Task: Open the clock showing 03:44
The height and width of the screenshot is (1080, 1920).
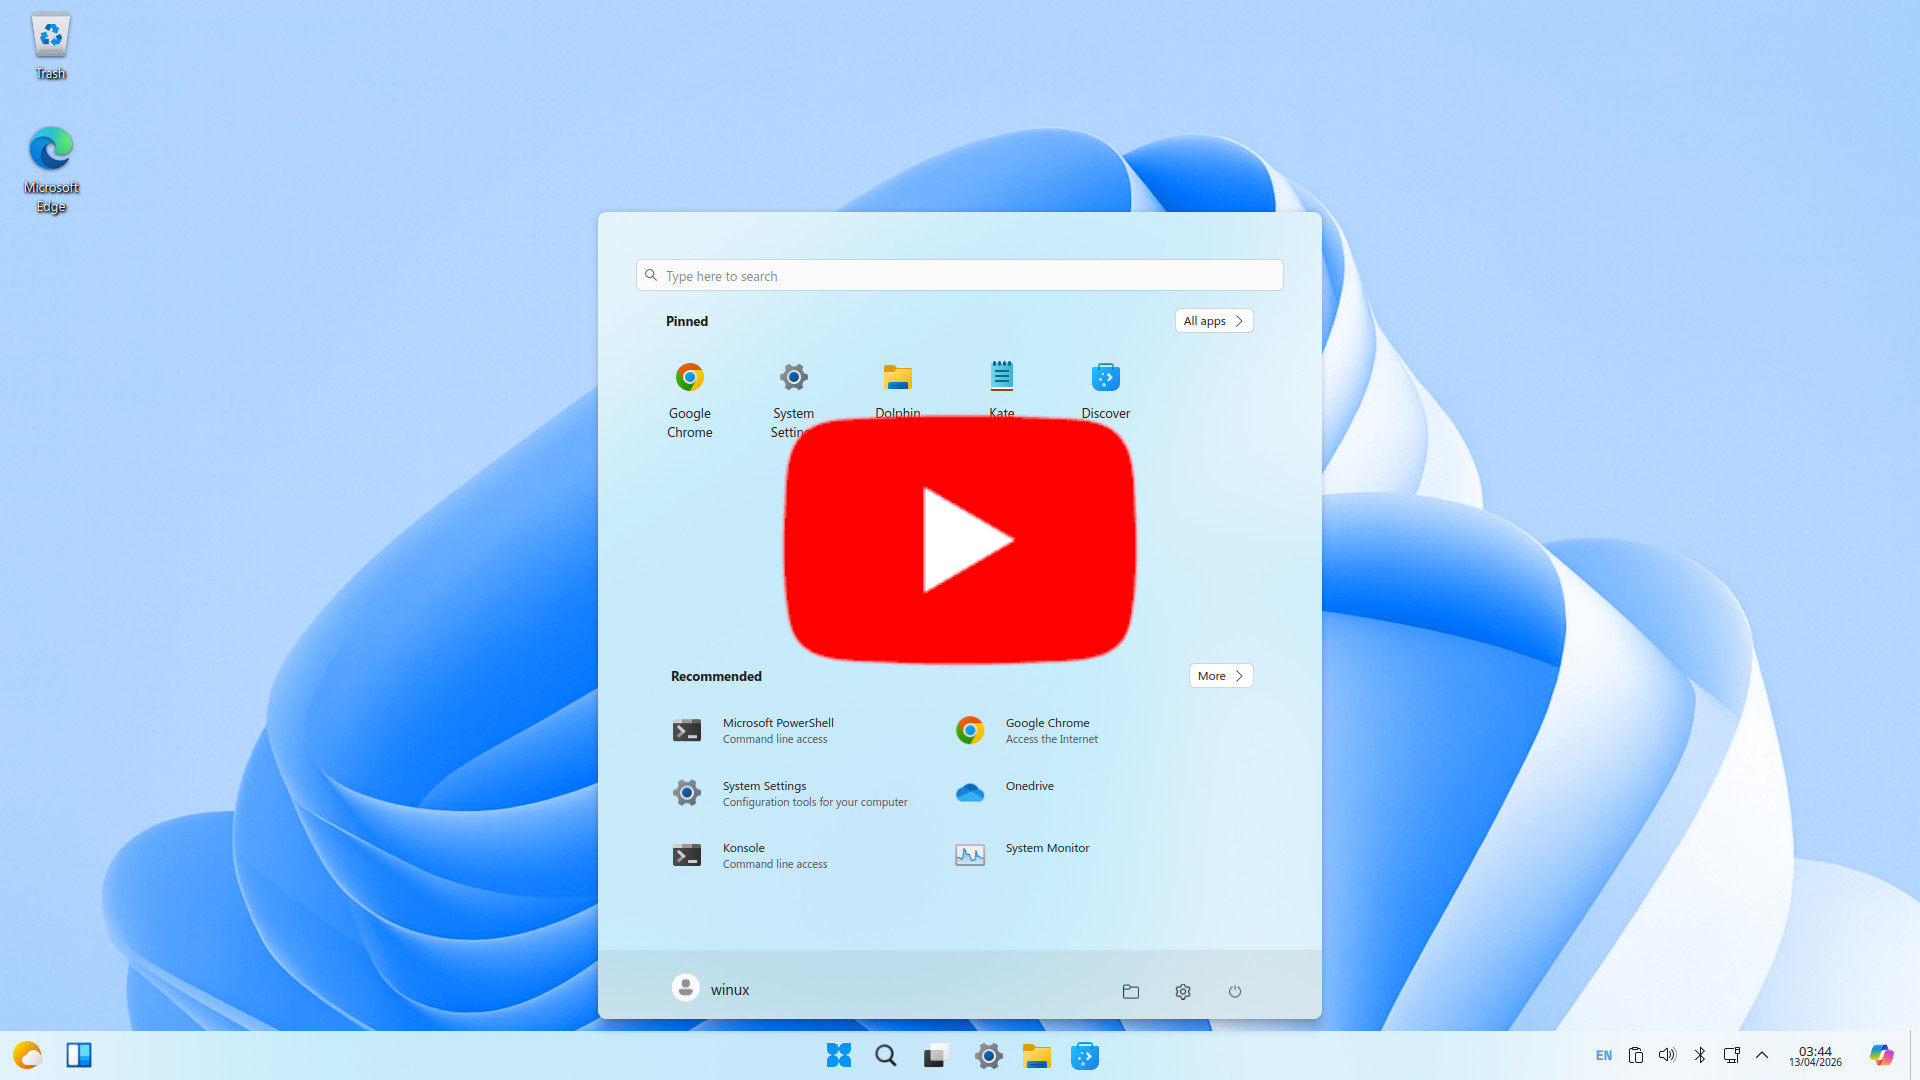Action: (x=1815, y=1056)
